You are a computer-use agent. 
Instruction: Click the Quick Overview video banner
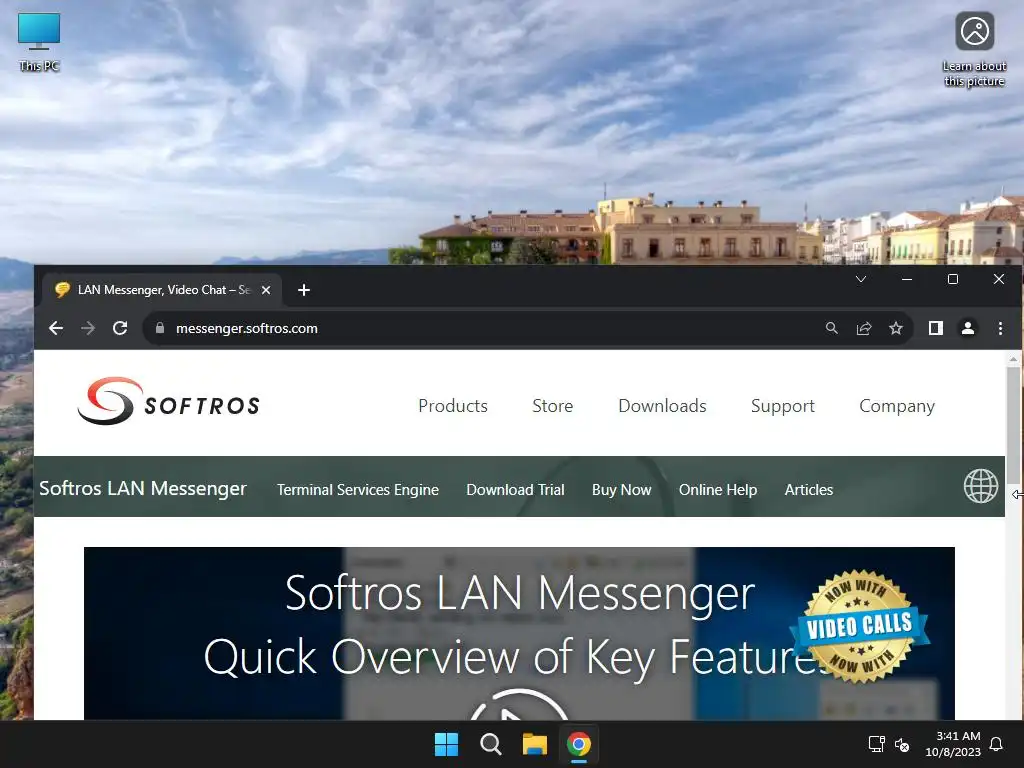(x=519, y=633)
